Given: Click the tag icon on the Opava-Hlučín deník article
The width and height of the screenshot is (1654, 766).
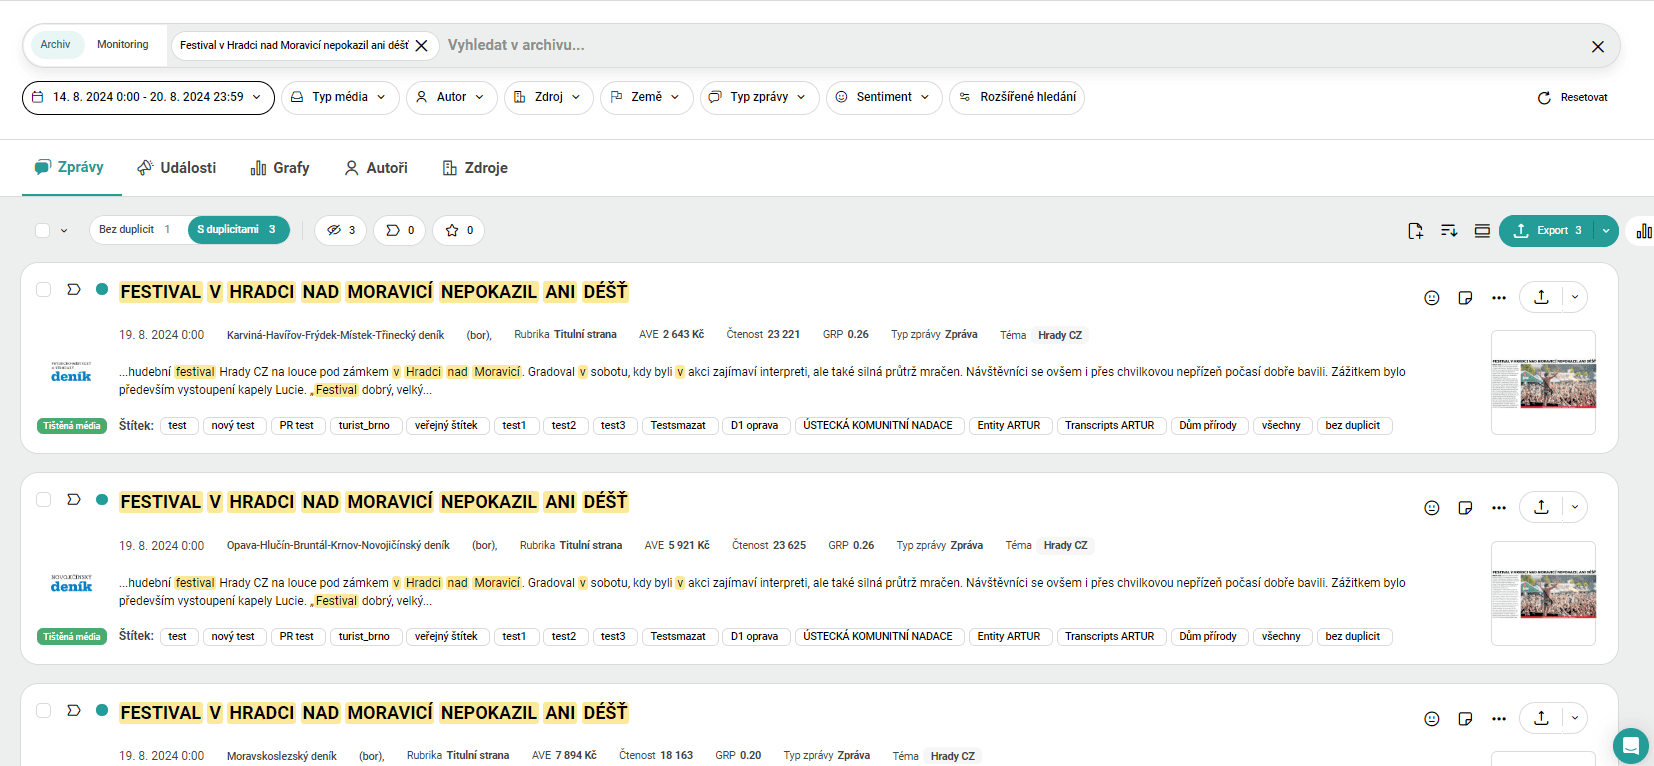Looking at the screenshot, I should (x=74, y=500).
